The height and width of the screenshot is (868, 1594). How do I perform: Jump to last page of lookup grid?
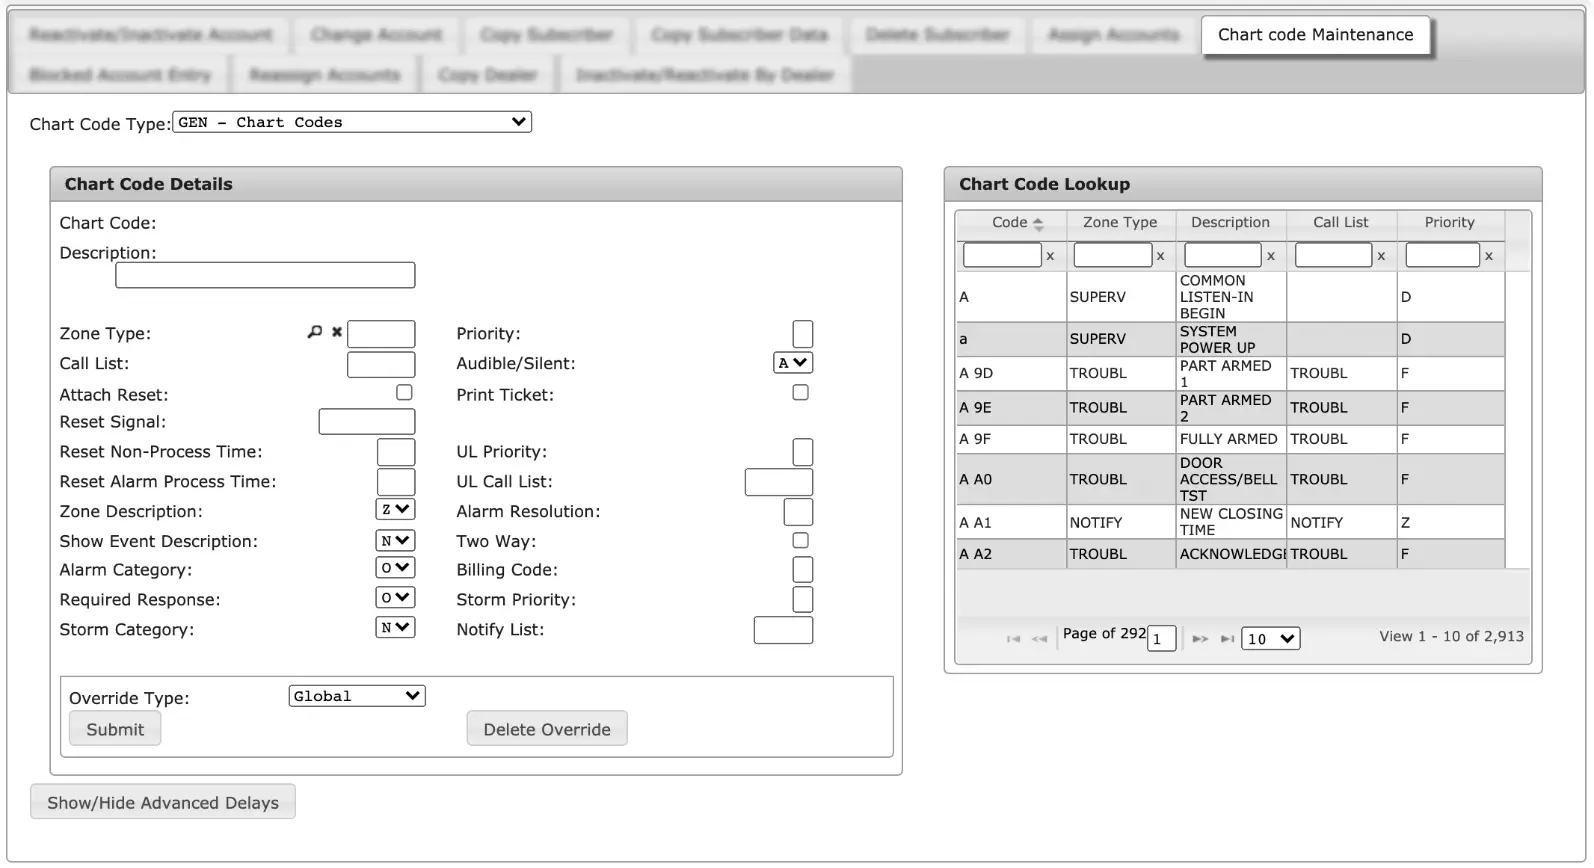coord(1228,638)
